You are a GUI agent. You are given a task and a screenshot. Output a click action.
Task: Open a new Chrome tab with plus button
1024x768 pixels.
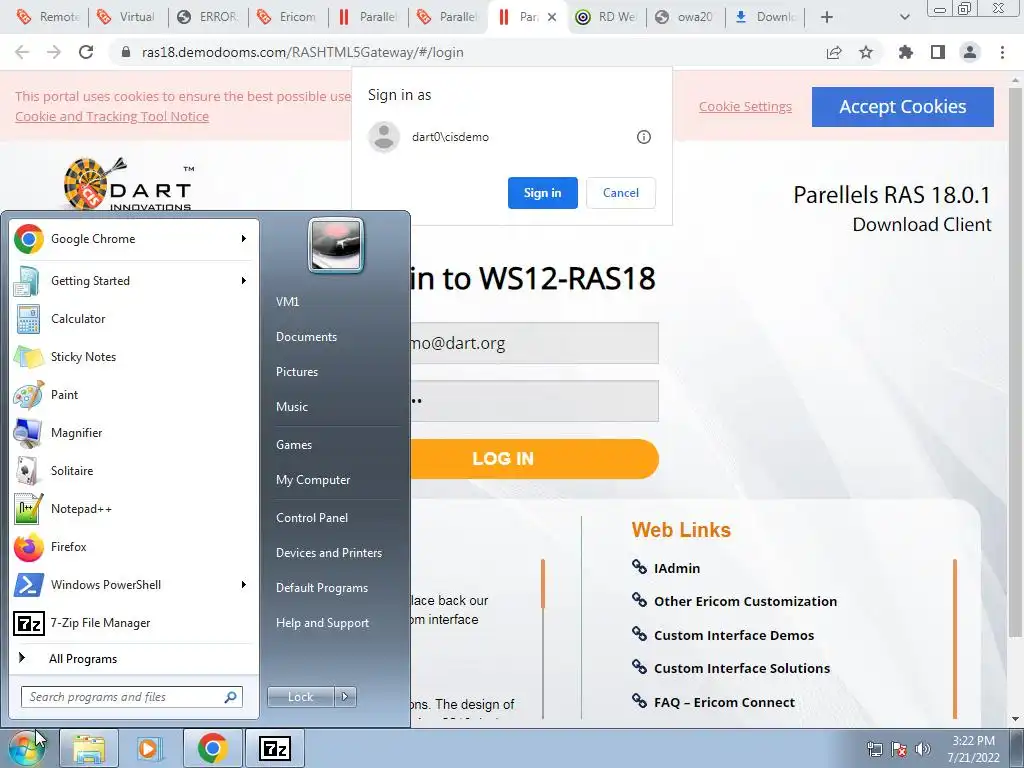tap(827, 17)
